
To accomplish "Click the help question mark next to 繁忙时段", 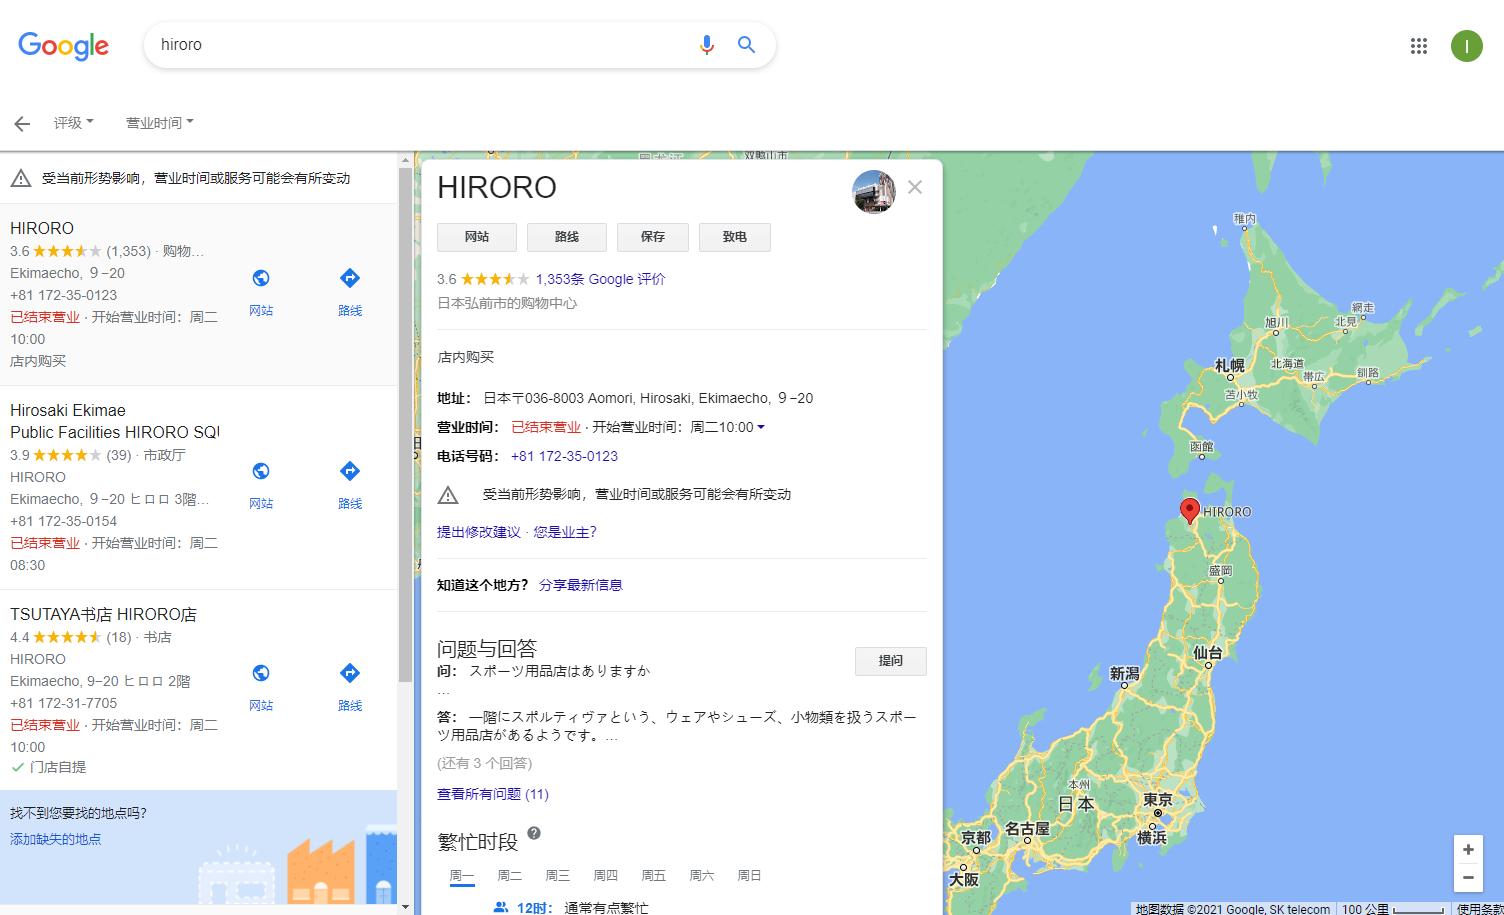I will pyautogui.click(x=534, y=834).
